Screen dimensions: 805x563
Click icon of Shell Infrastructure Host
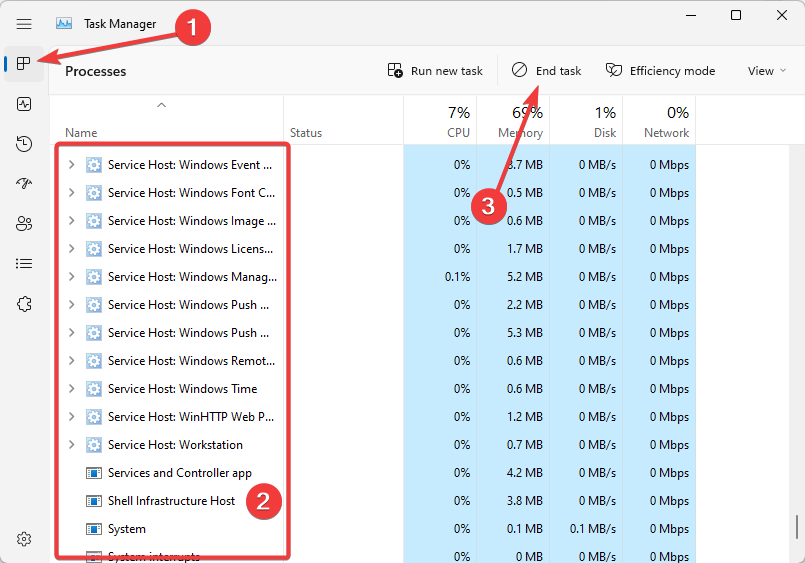(93, 500)
